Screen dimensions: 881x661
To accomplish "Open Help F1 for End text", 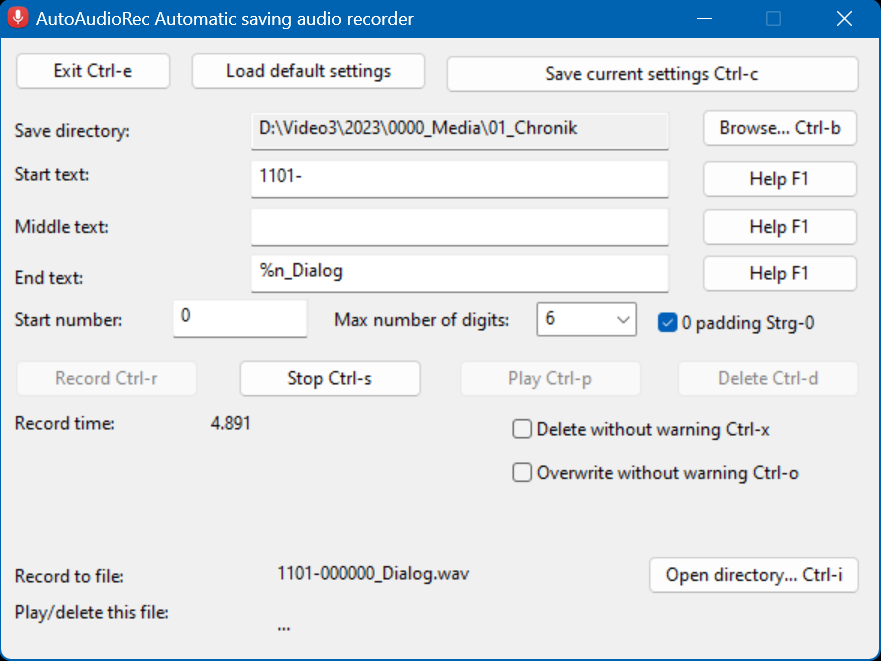I will click(780, 273).
